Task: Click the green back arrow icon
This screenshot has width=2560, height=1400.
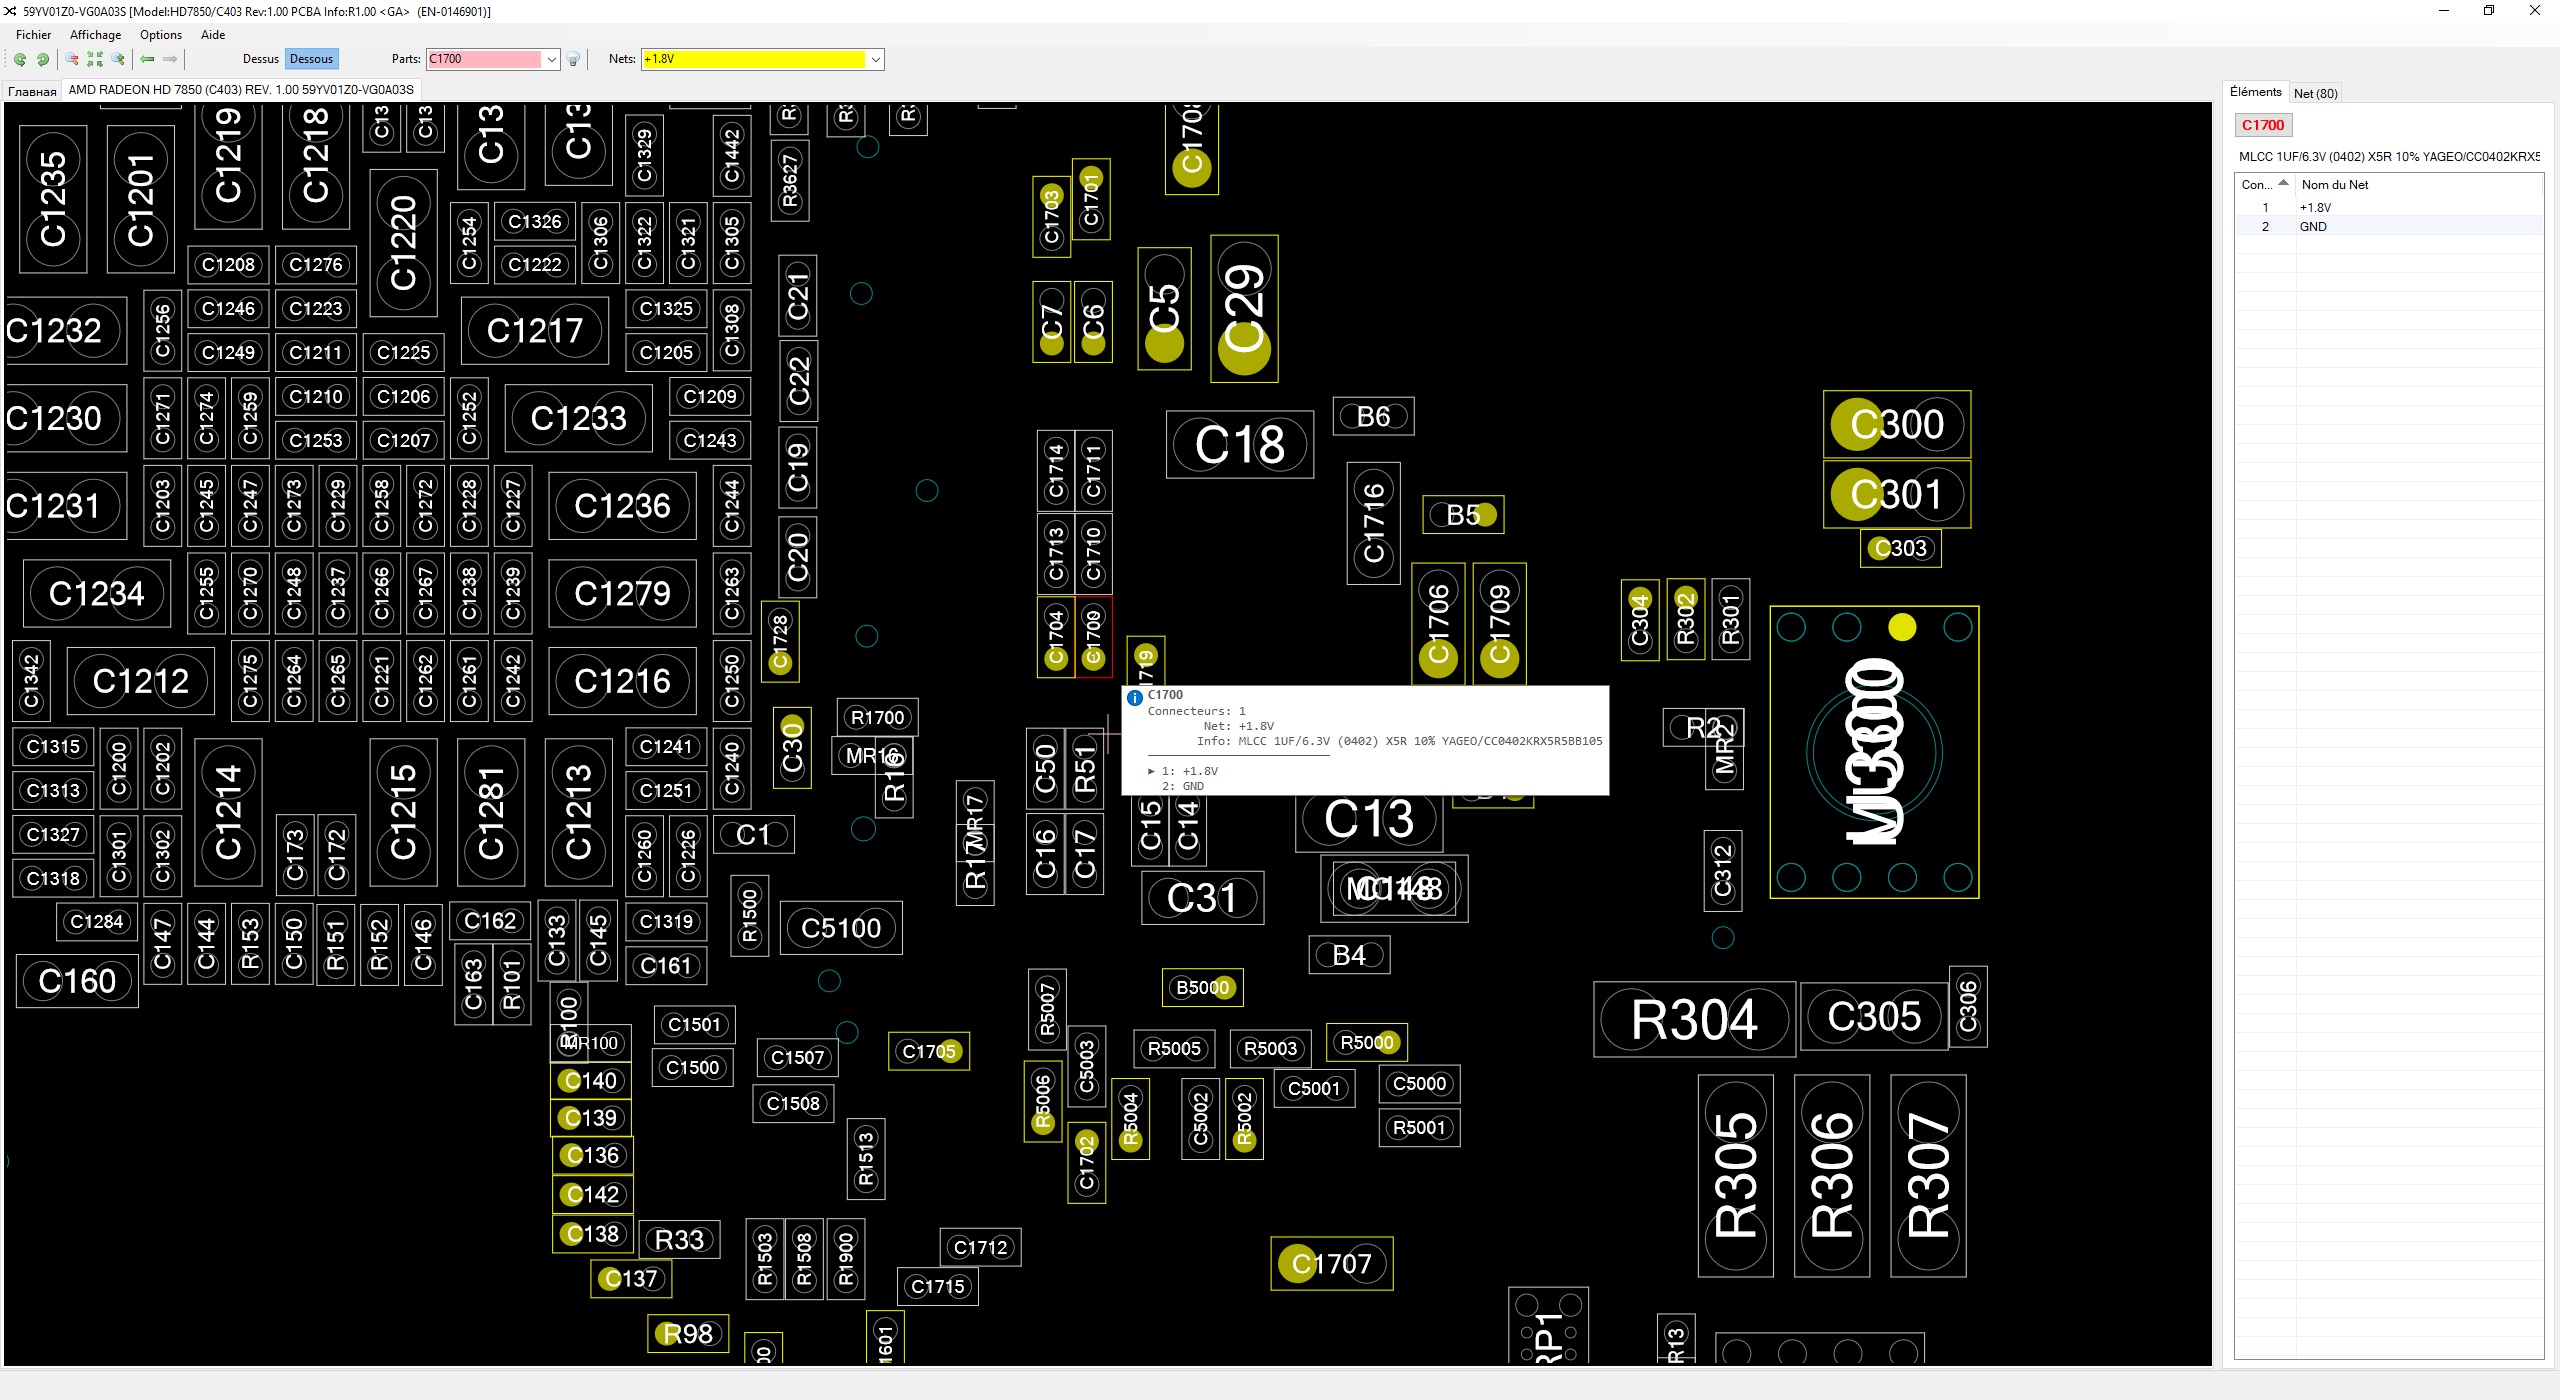Action: coord(147,60)
